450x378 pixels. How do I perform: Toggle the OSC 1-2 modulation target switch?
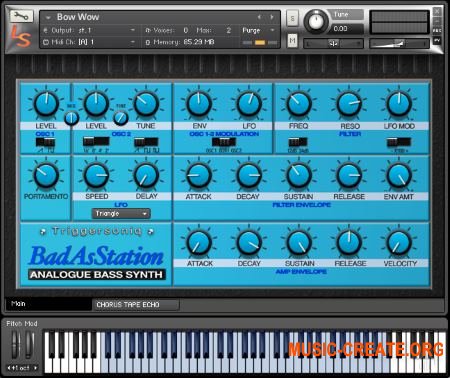[x=224, y=142]
